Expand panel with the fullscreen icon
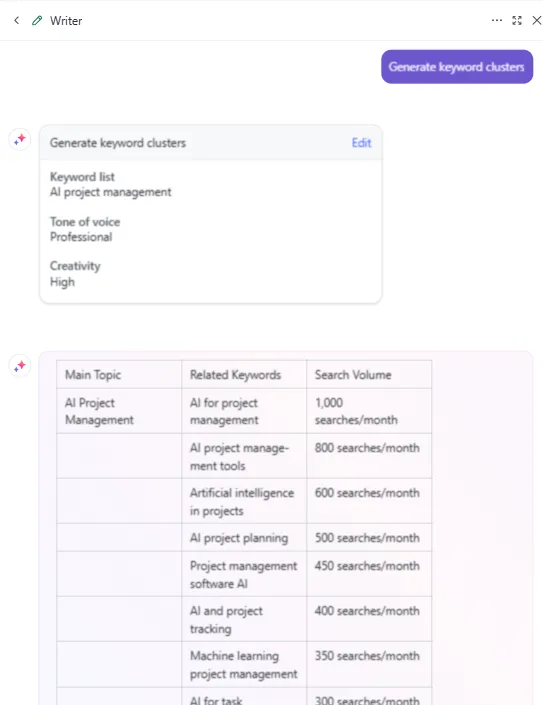Screen dimensions: 543x705 (x=517, y=20)
